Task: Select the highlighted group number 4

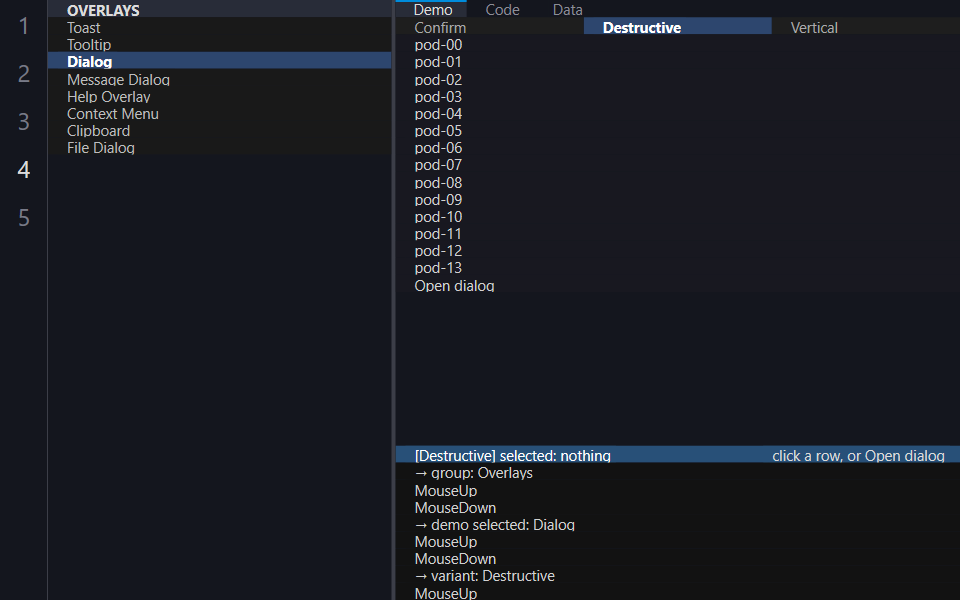Action: point(23,169)
